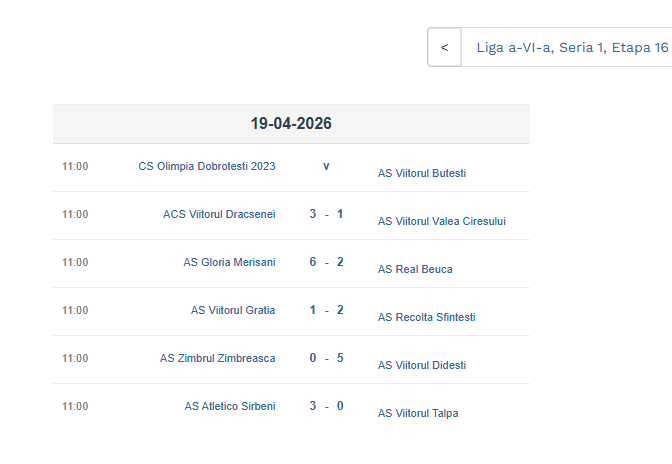Screen dimensions: 672x464
Task: Open CS Olimpia Dobrotesti 2023 team page
Action: coord(207,166)
